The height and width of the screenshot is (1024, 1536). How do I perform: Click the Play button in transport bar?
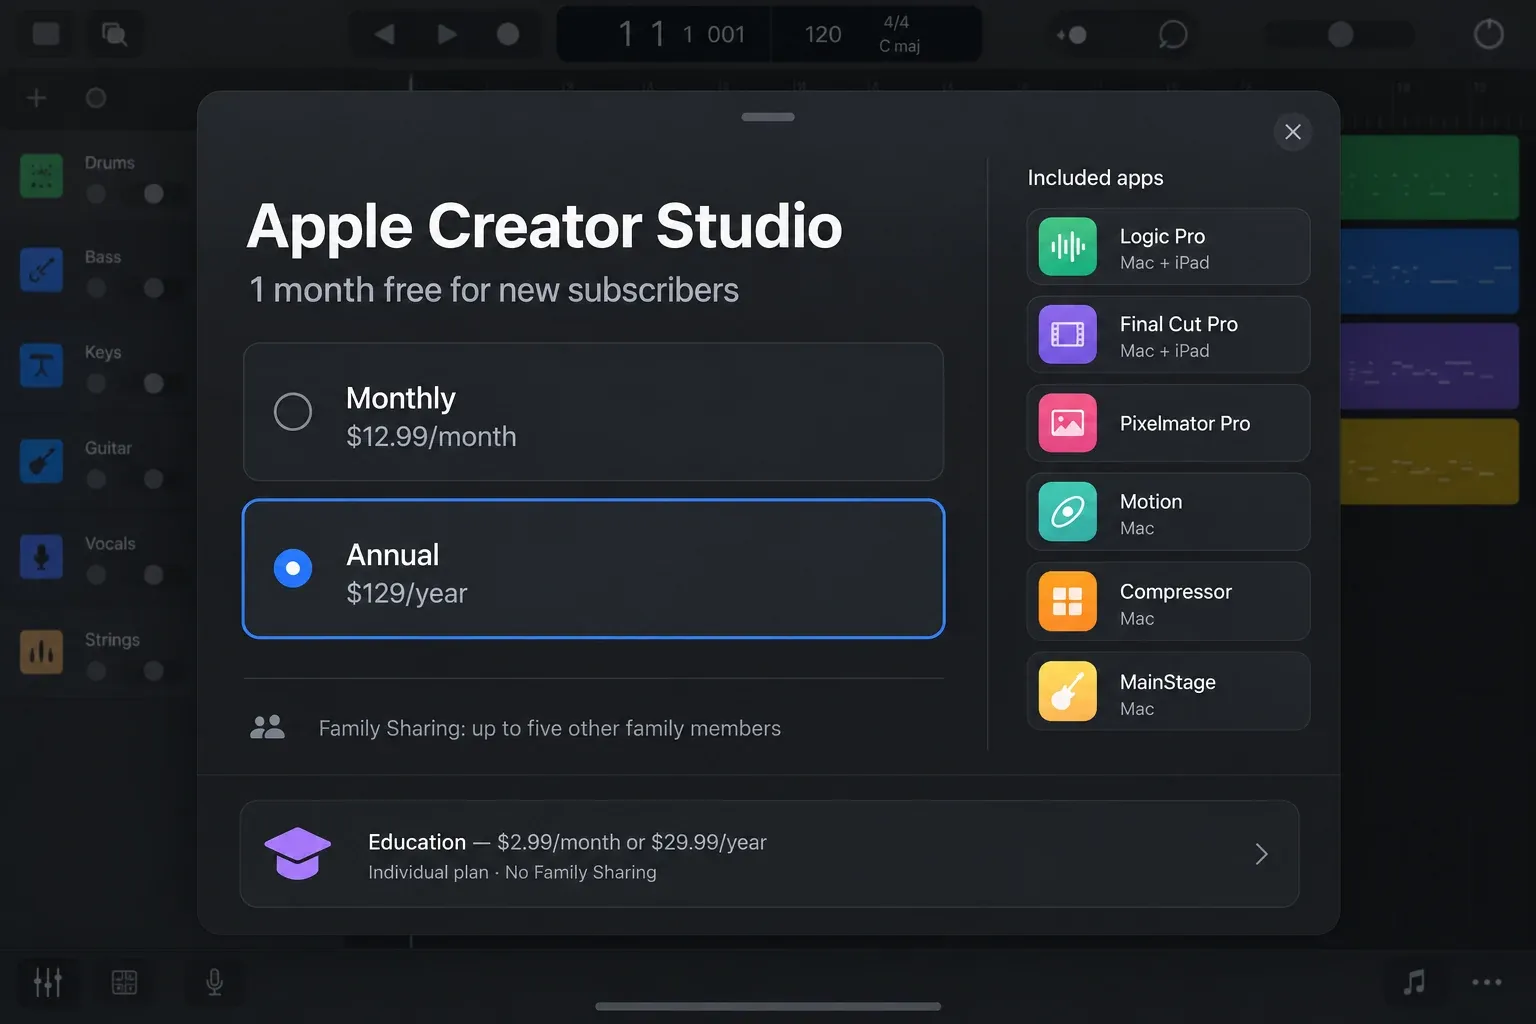pyautogui.click(x=446, y=34)
